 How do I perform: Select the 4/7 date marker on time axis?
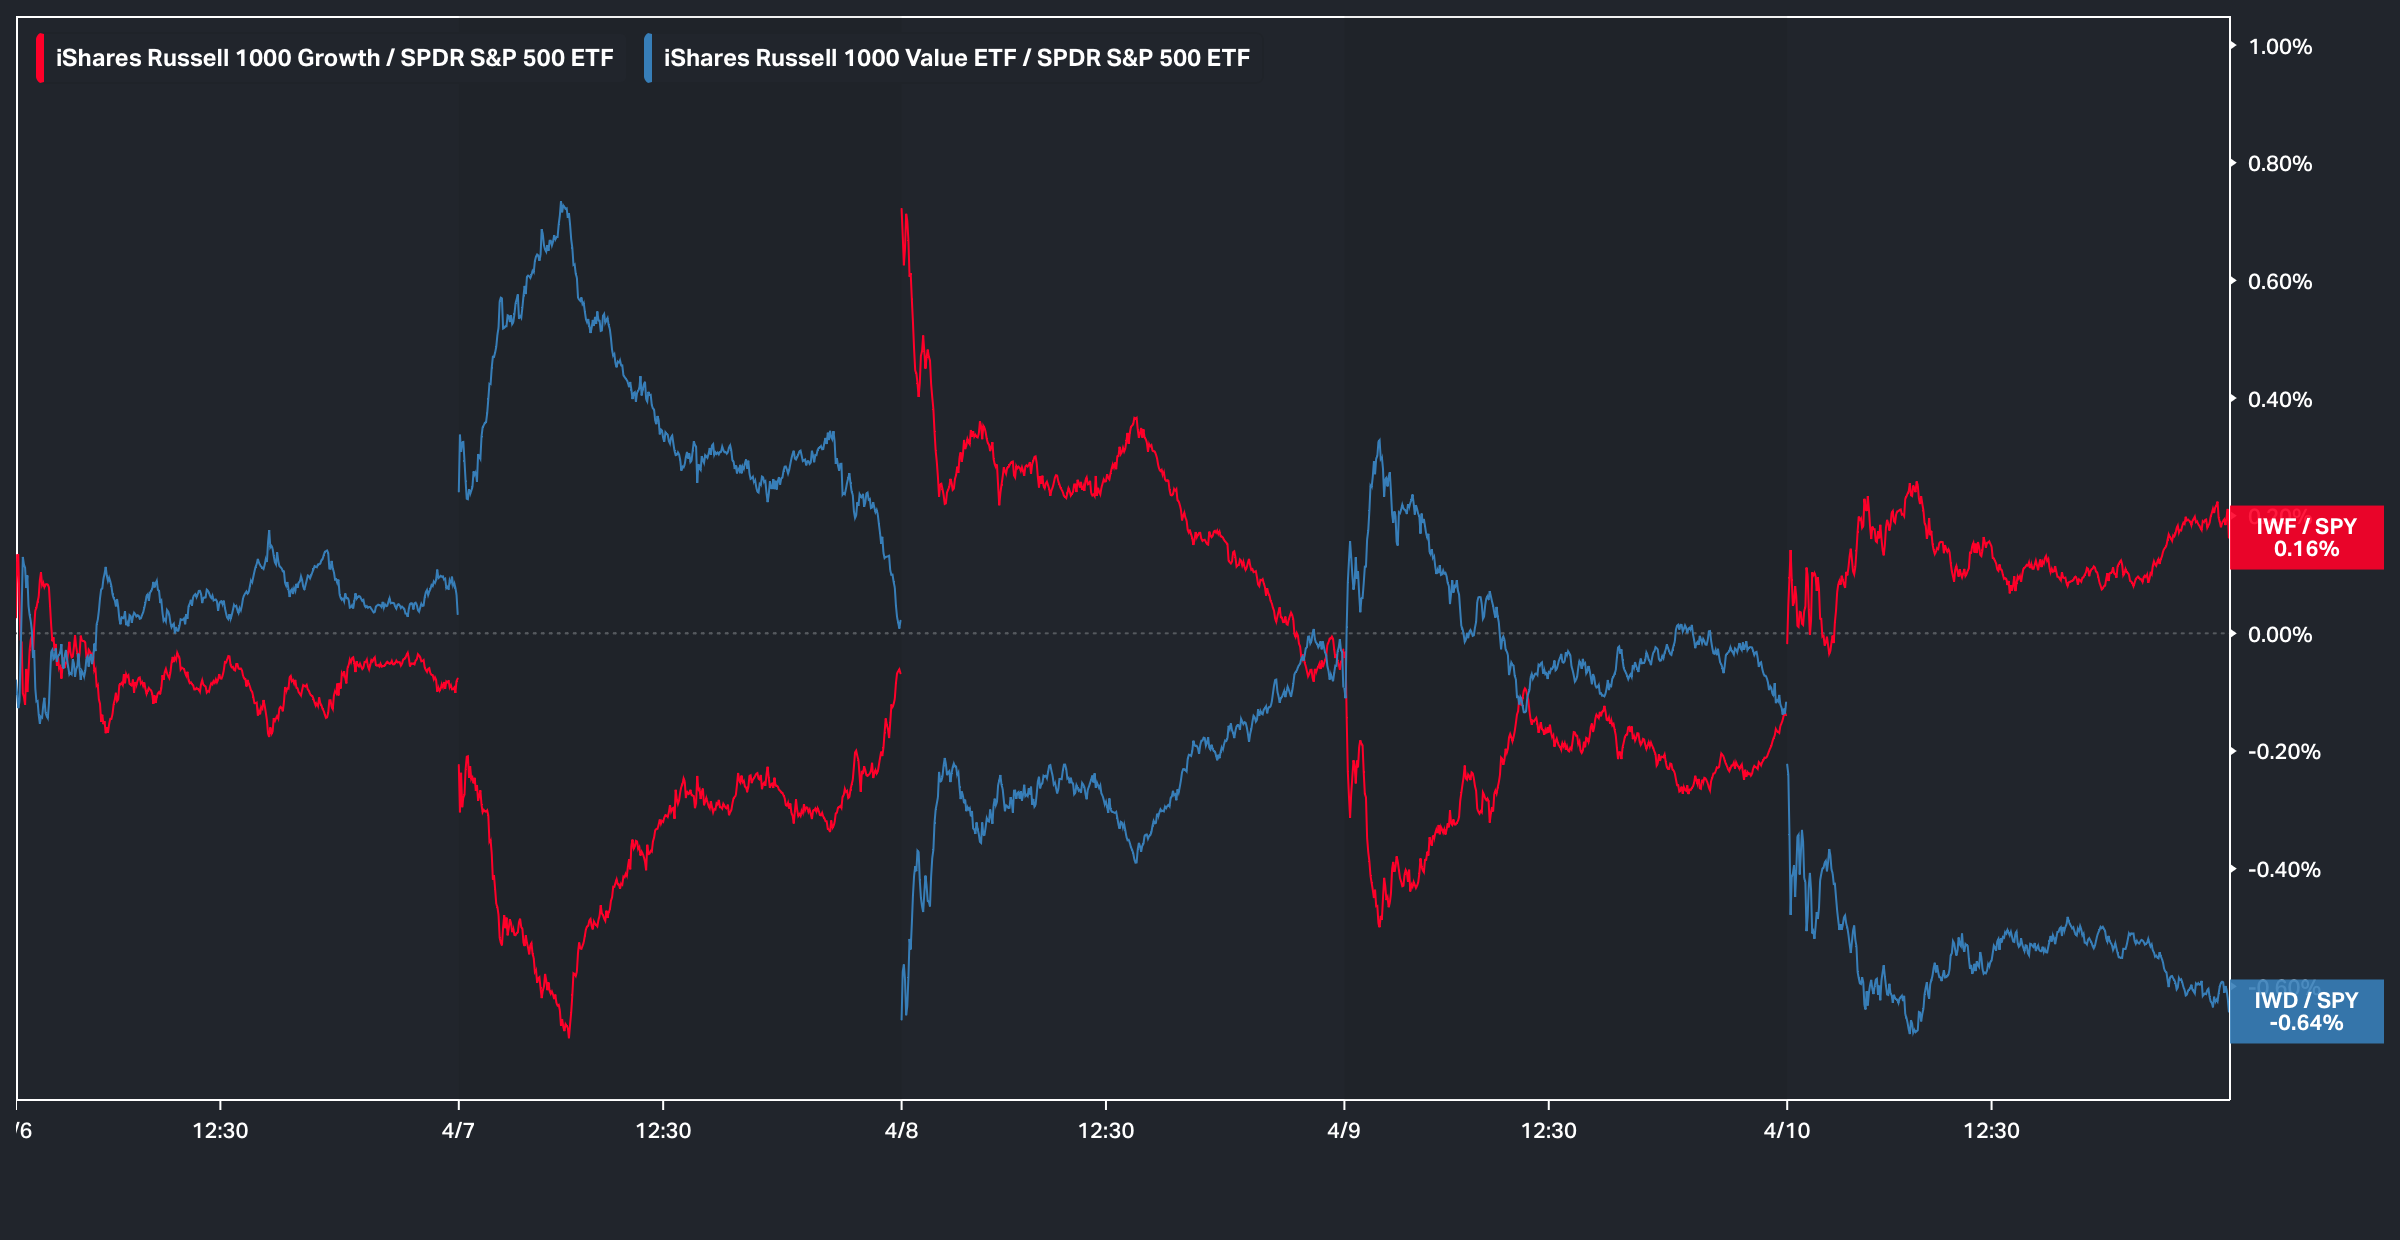click(458, 1131)
